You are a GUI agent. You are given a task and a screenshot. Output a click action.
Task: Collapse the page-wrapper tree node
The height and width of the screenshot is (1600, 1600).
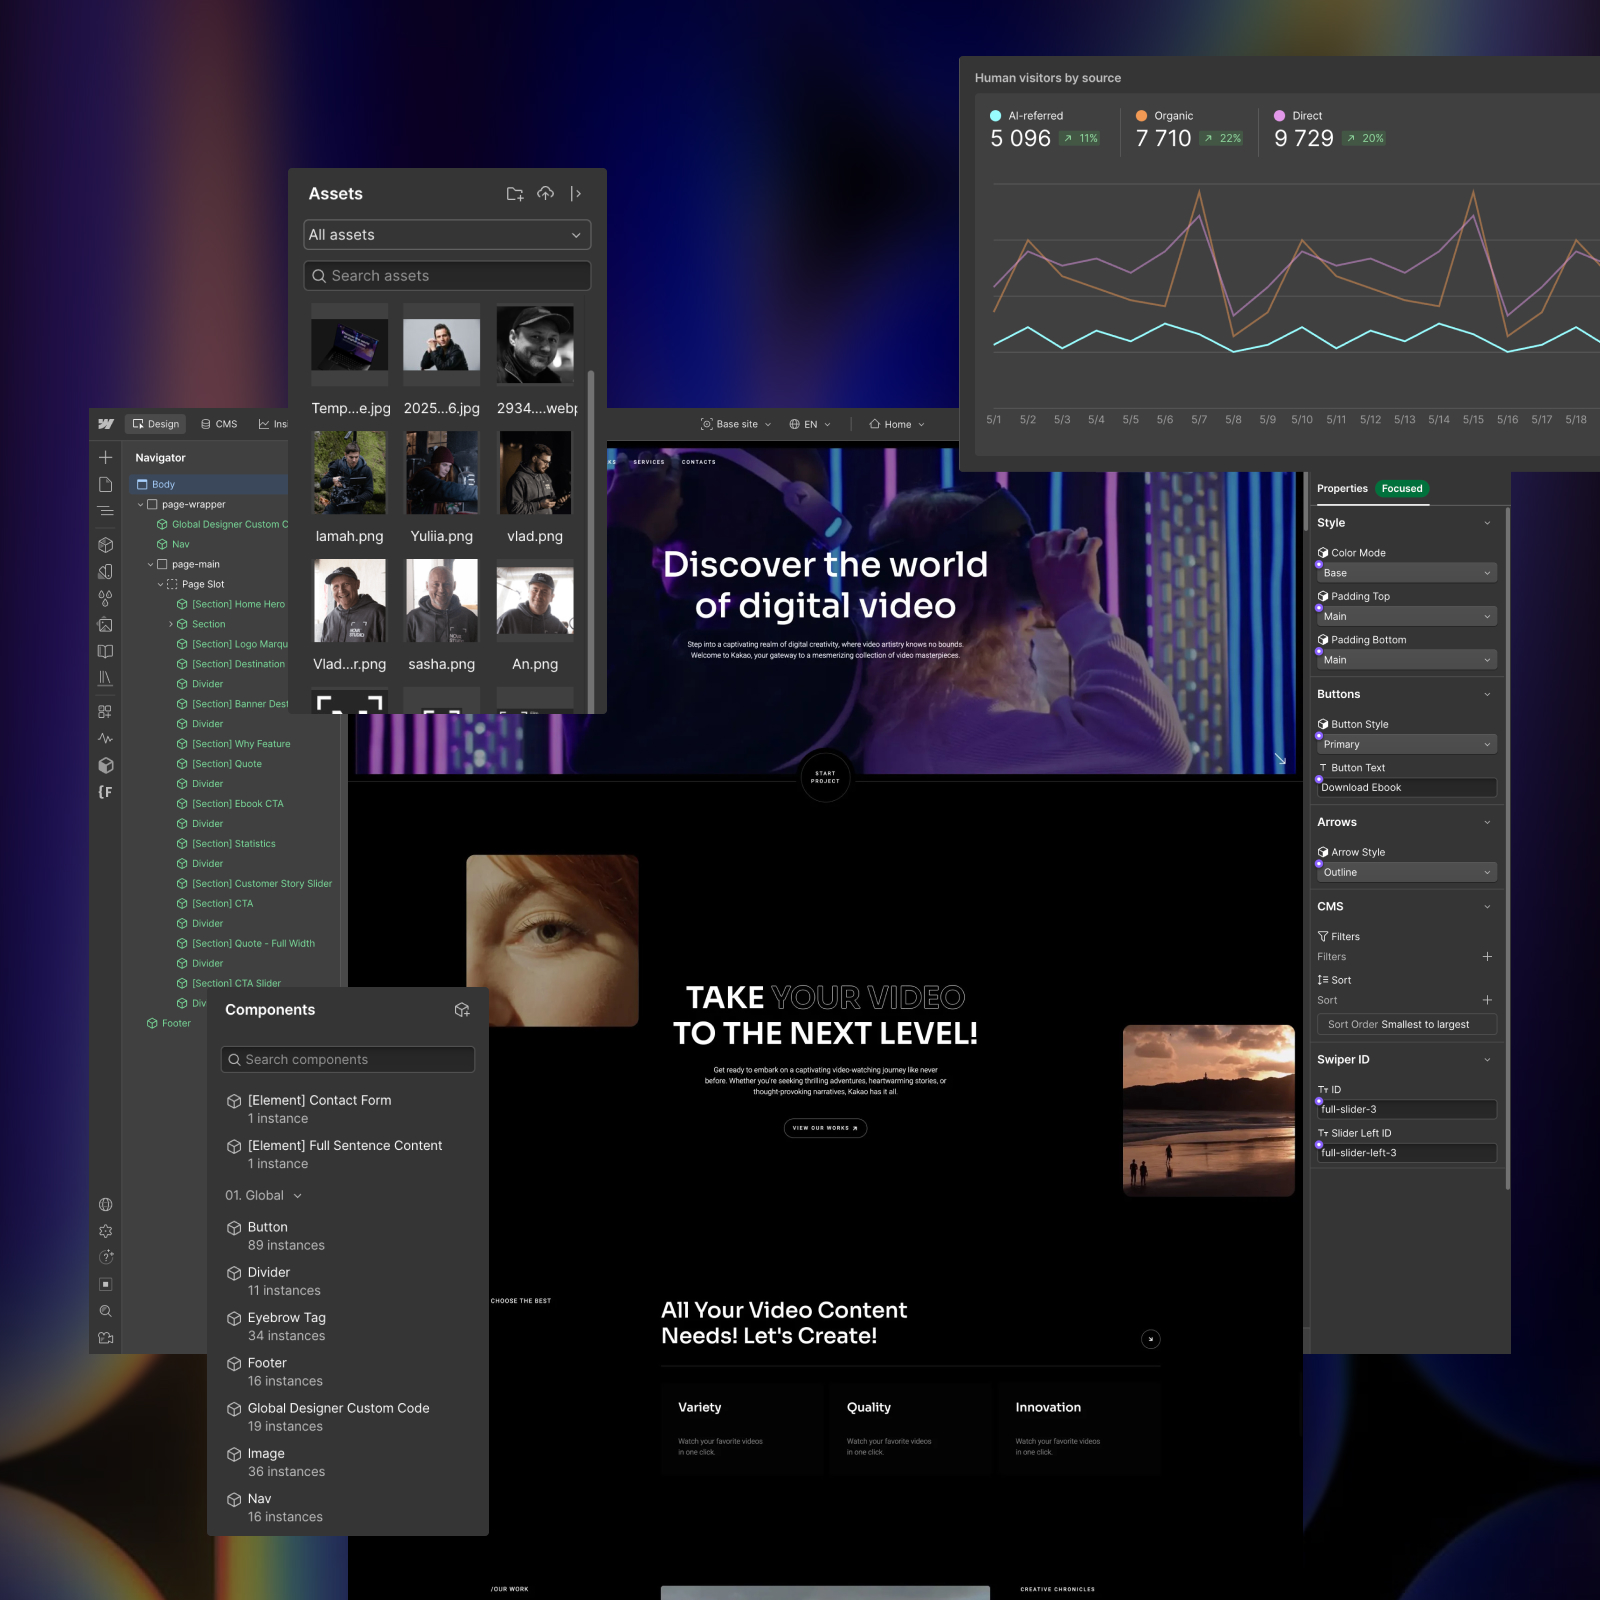[x=140, y=505]
